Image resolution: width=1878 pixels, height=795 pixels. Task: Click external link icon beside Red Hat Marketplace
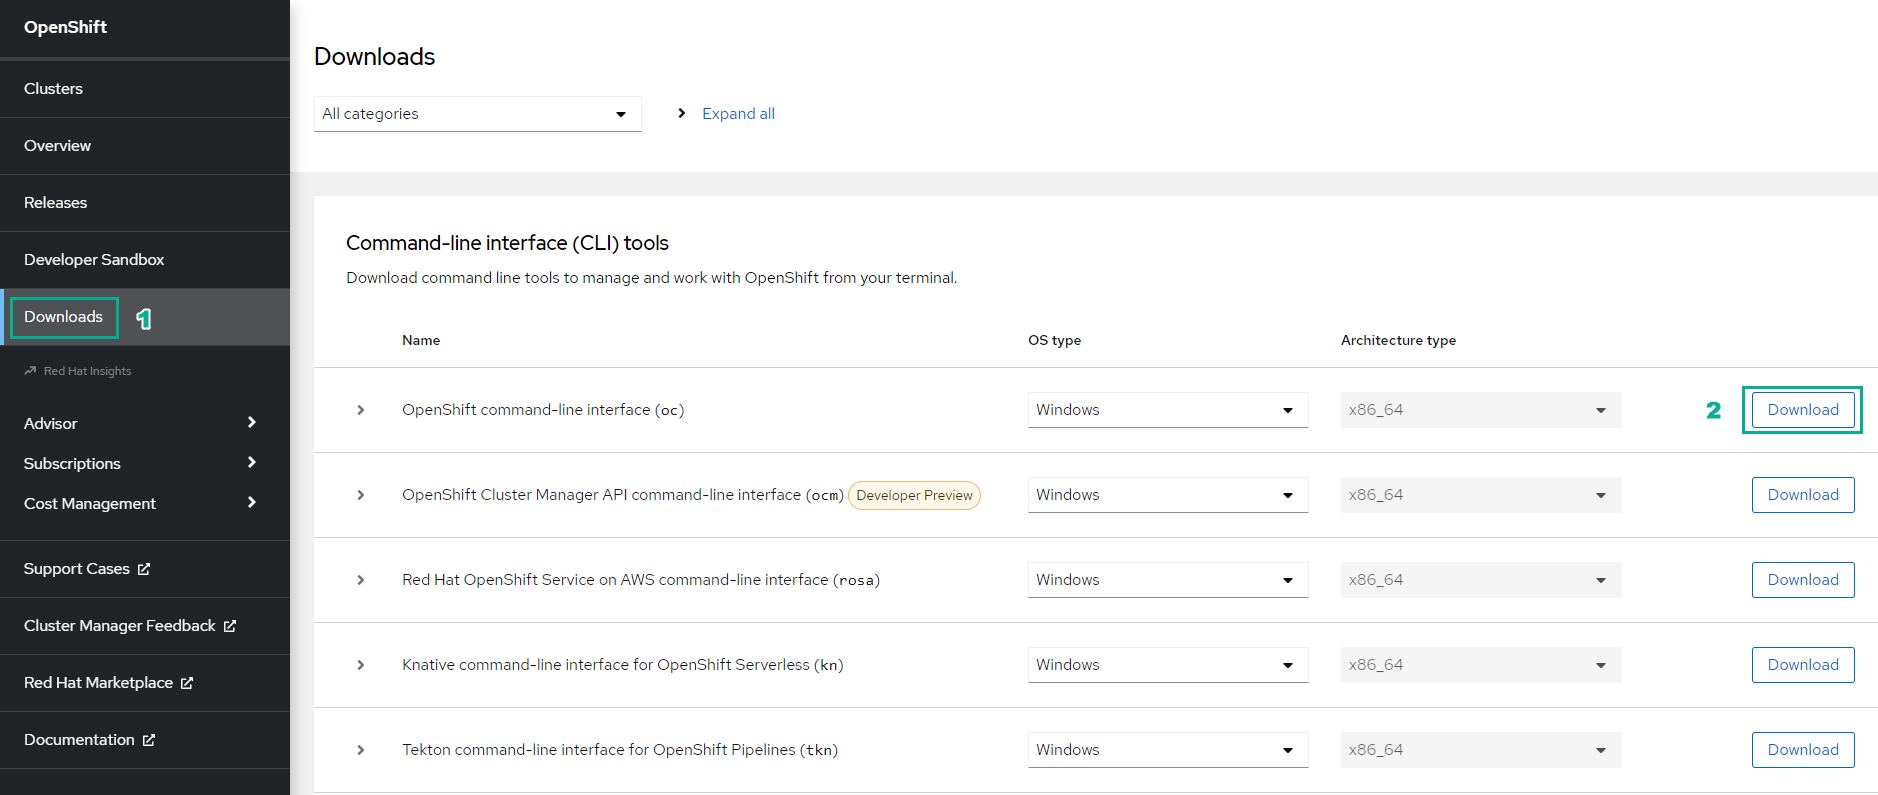coord(187,683)
